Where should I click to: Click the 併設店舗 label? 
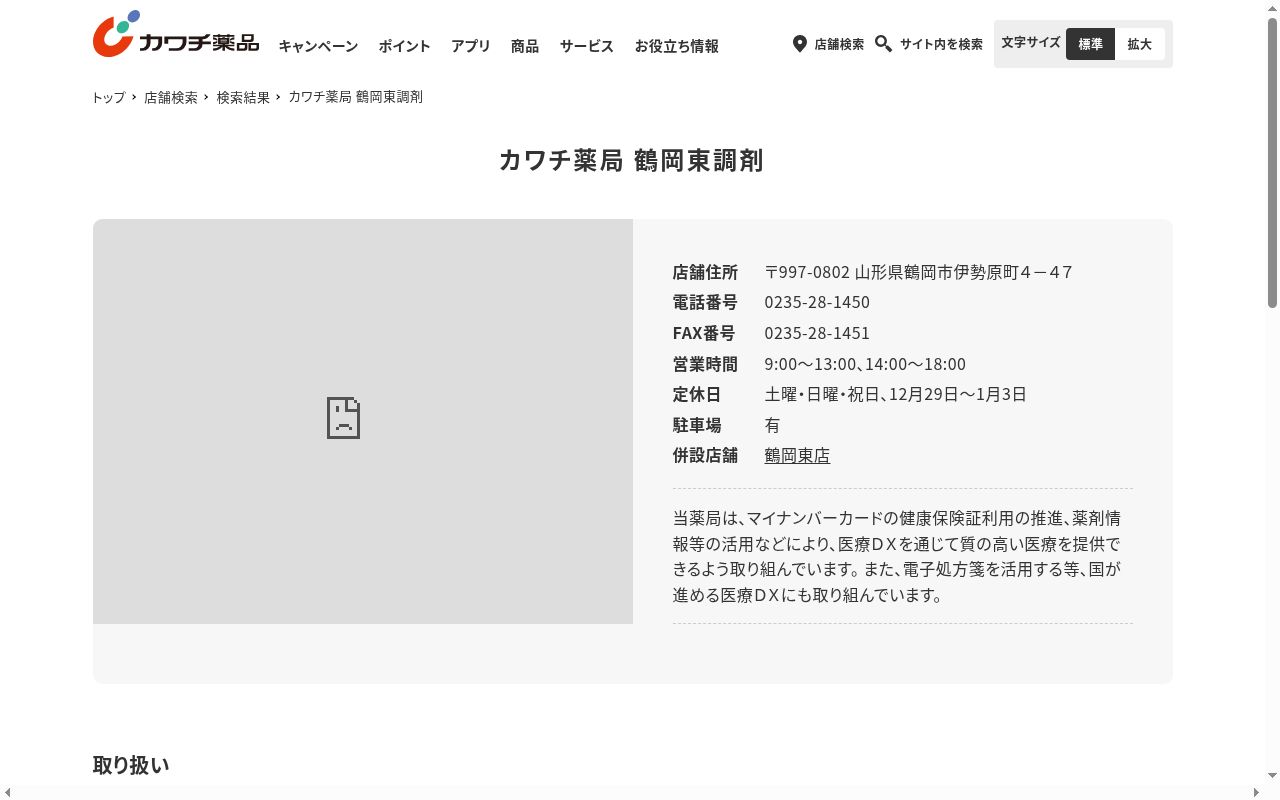[705, 455]
